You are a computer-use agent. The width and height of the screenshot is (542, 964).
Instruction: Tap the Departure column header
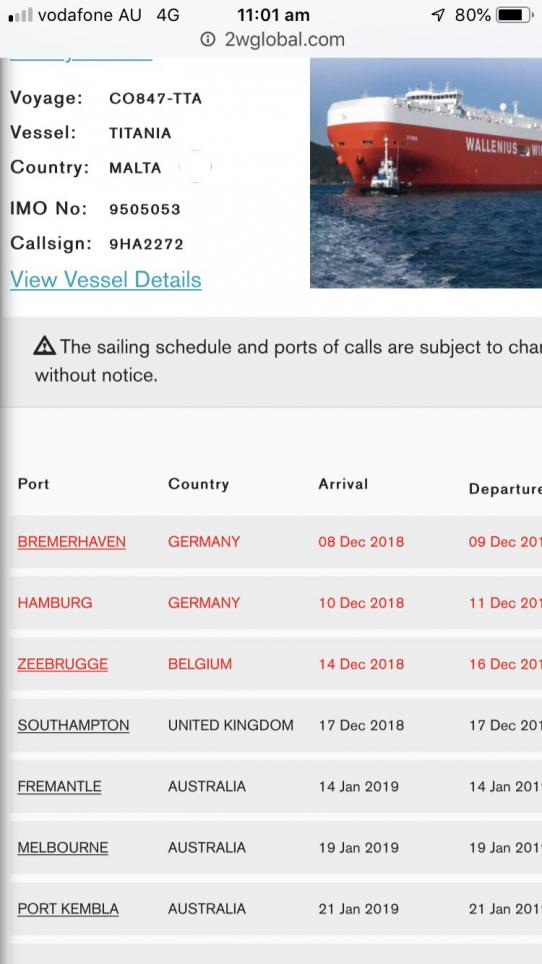(505, 489)
